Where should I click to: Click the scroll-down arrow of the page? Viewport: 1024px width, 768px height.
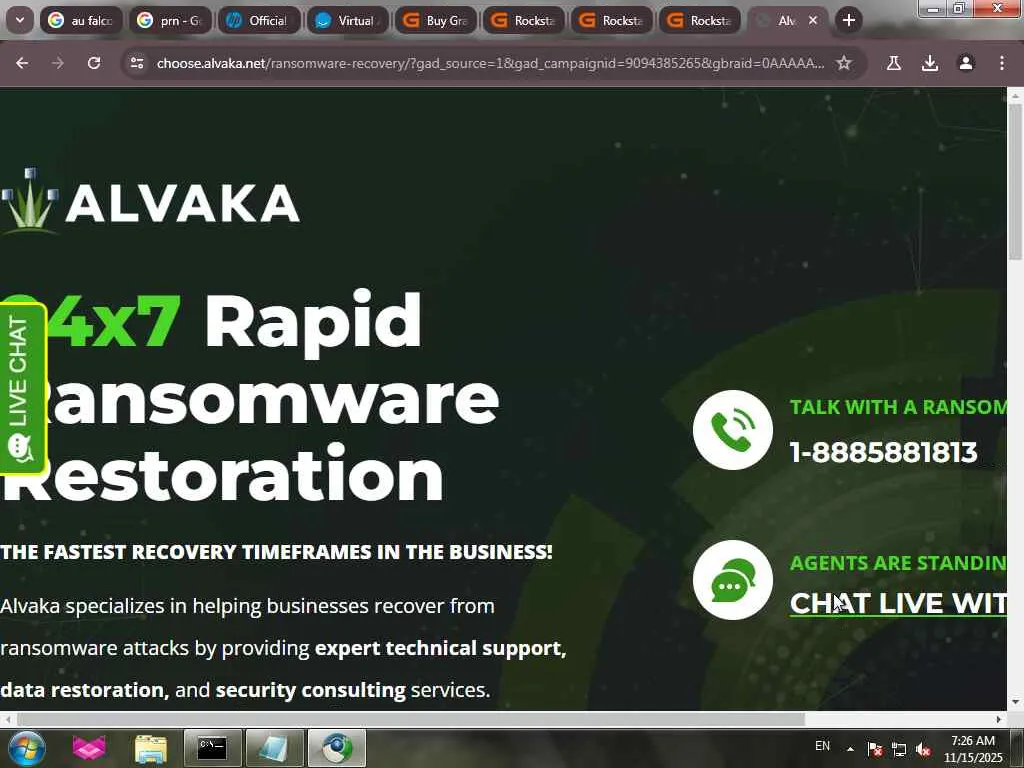pyautogui.click(x=1015, y=703)
